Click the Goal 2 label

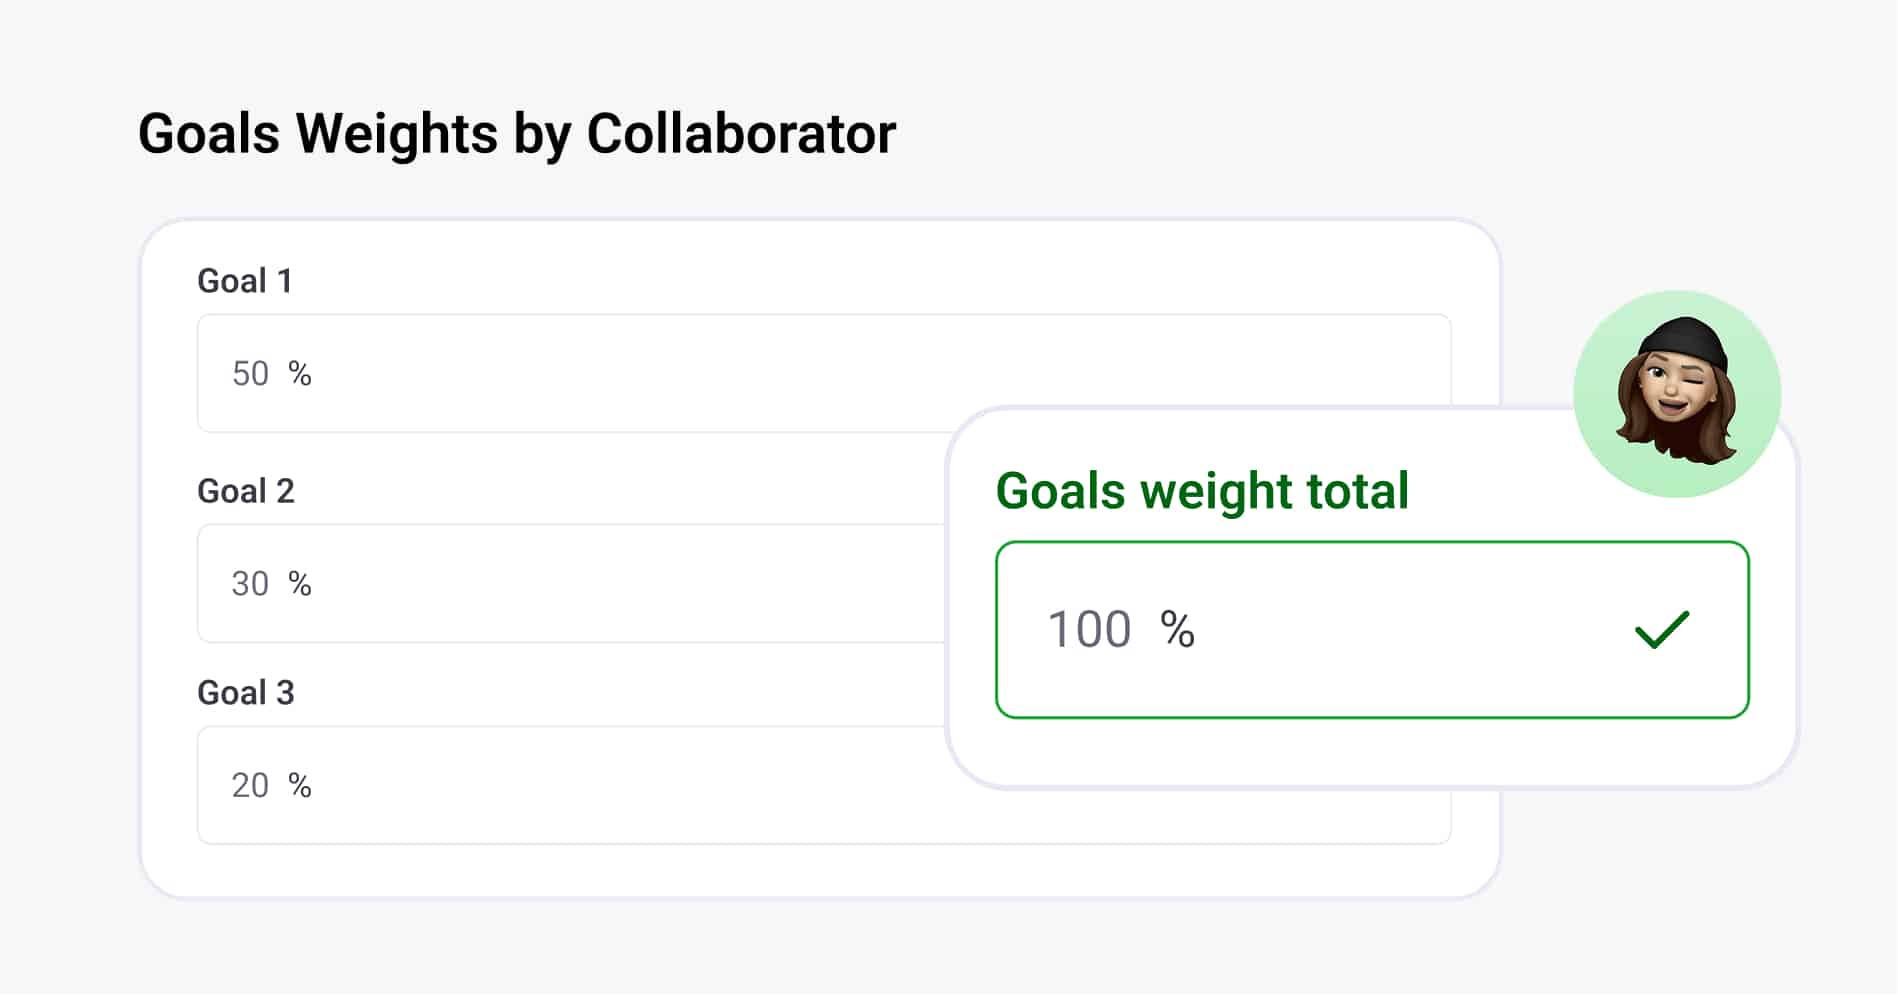[x=246, y=491]
